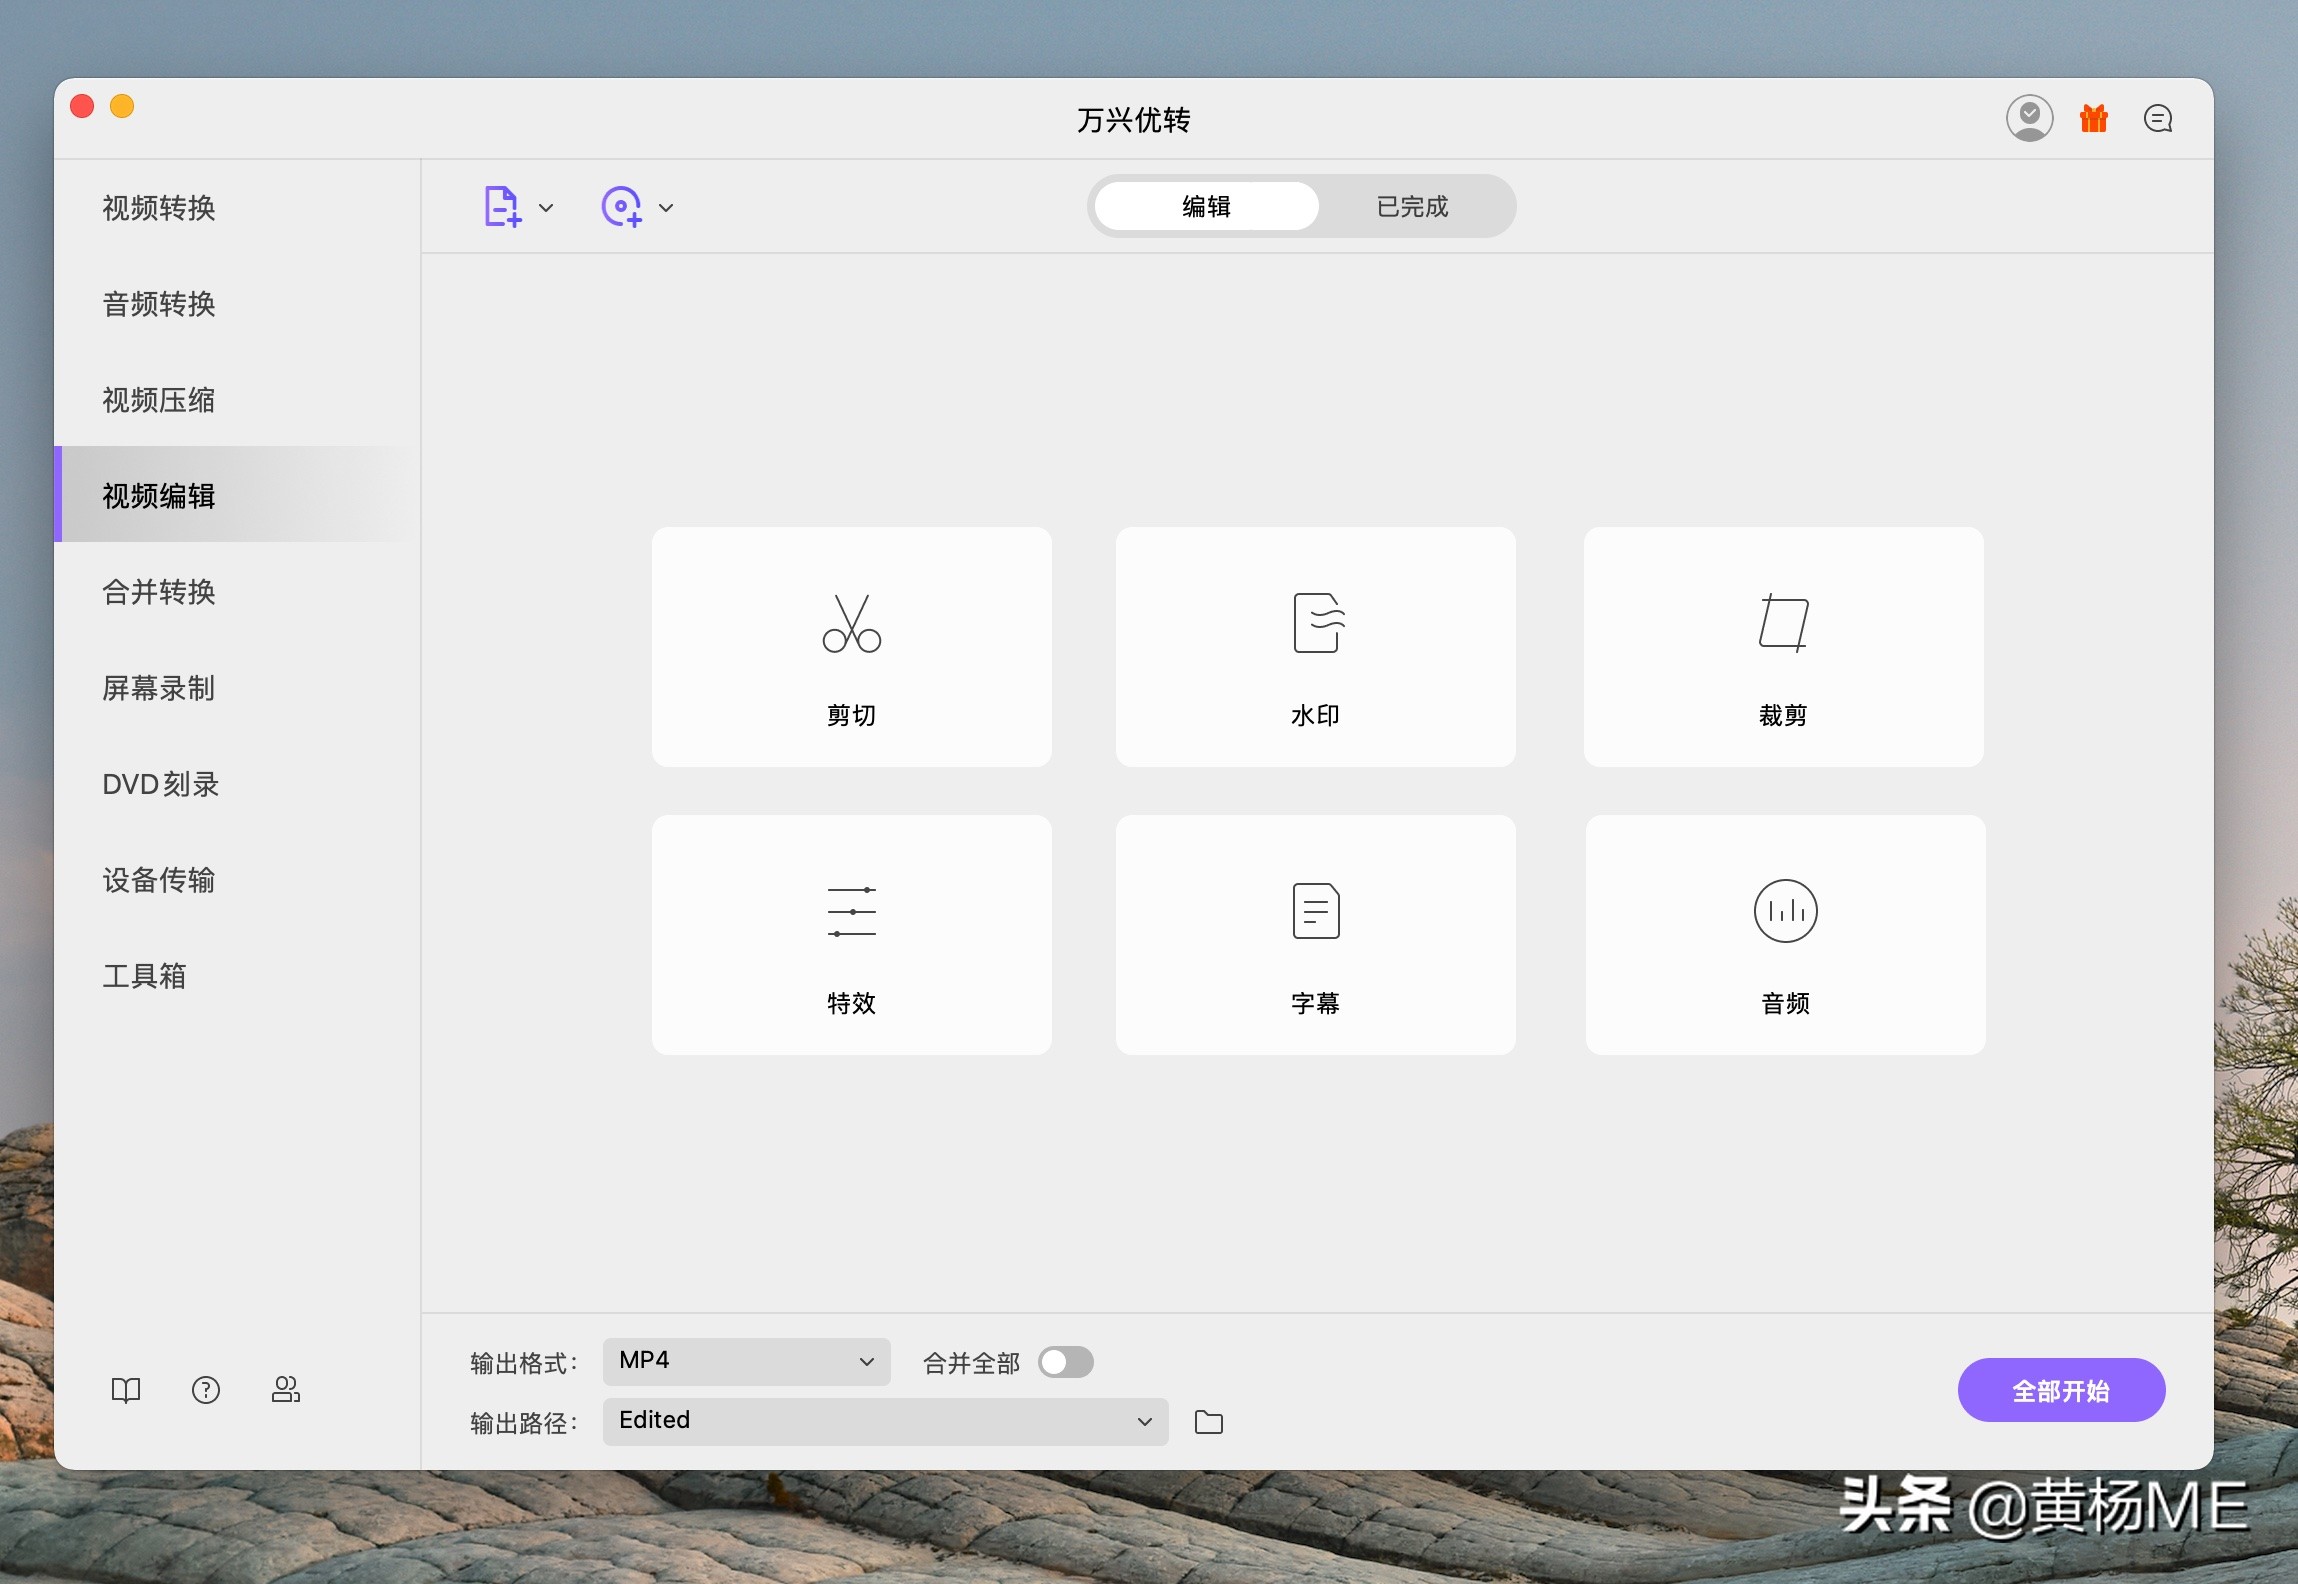The image size is (2298, 1584).
Task: Minimize the window with yellow button
Action: click(122, 106)
